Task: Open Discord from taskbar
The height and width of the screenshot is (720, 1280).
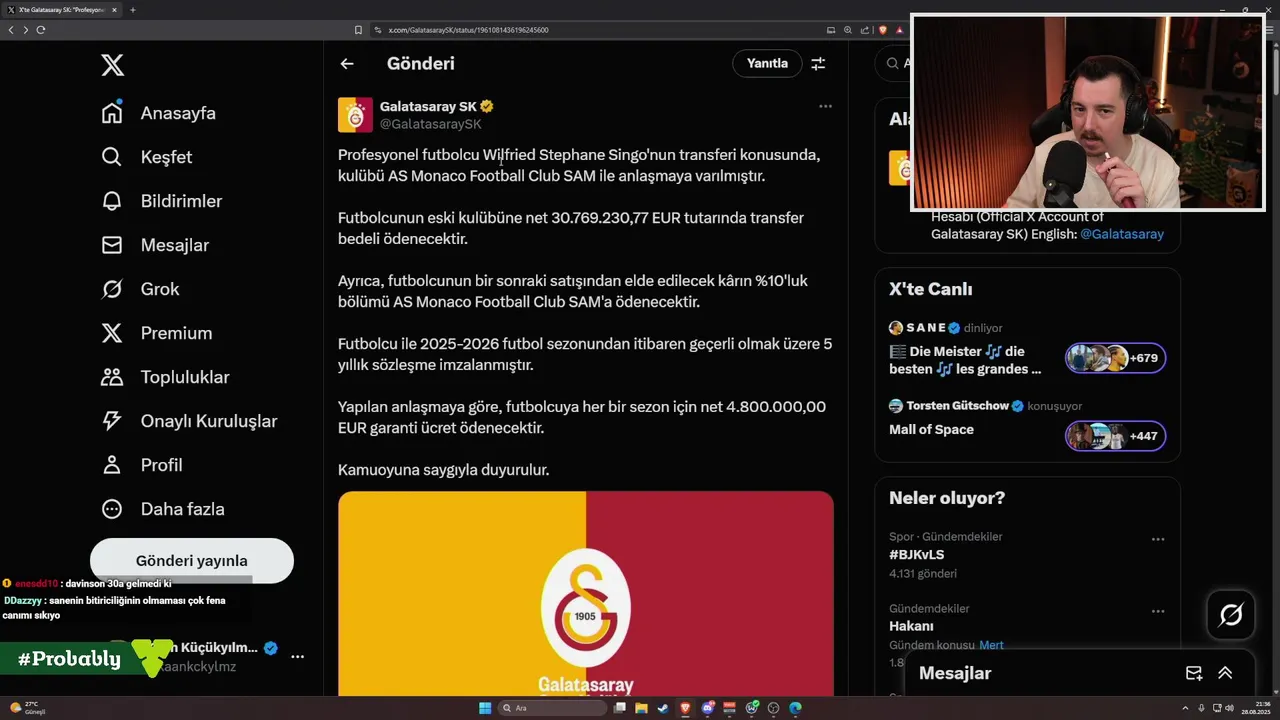Action: 708,708
